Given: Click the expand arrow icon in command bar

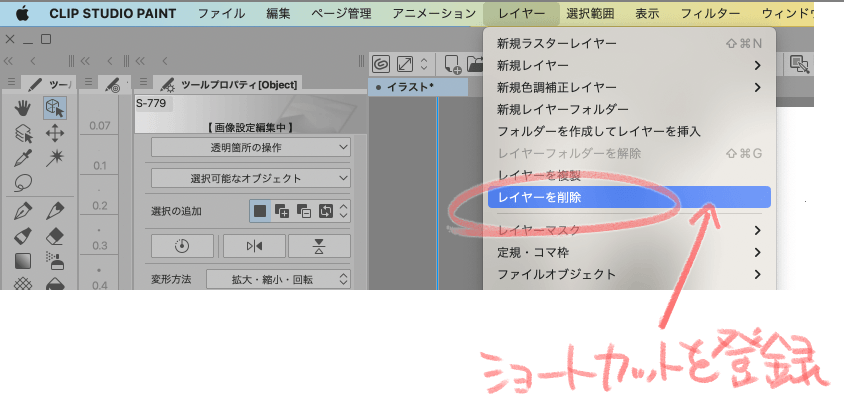Looking at the screenshot, I should tap(405, 65).
